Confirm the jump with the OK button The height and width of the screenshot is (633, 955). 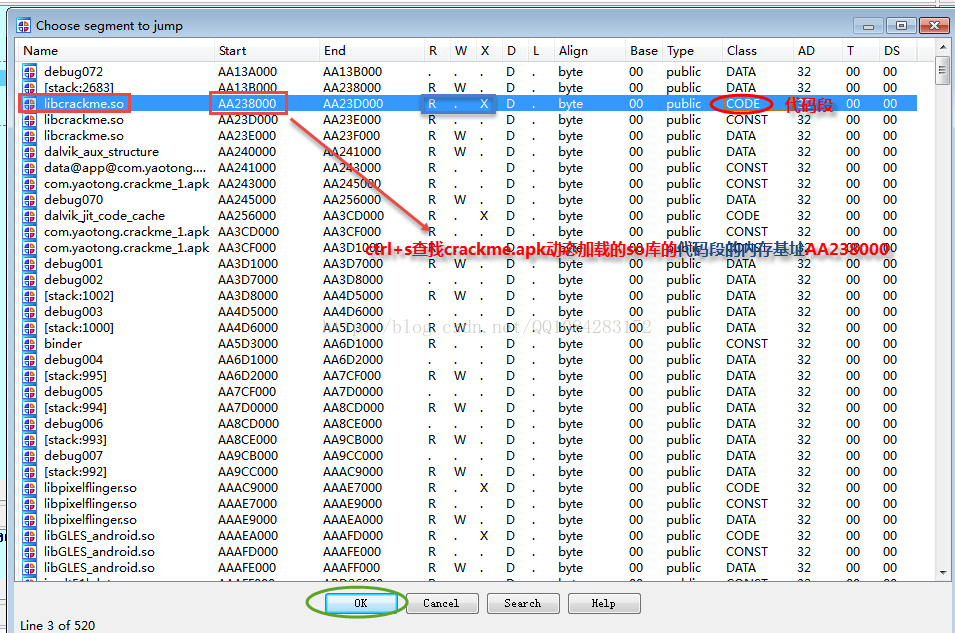pos(361,603)
